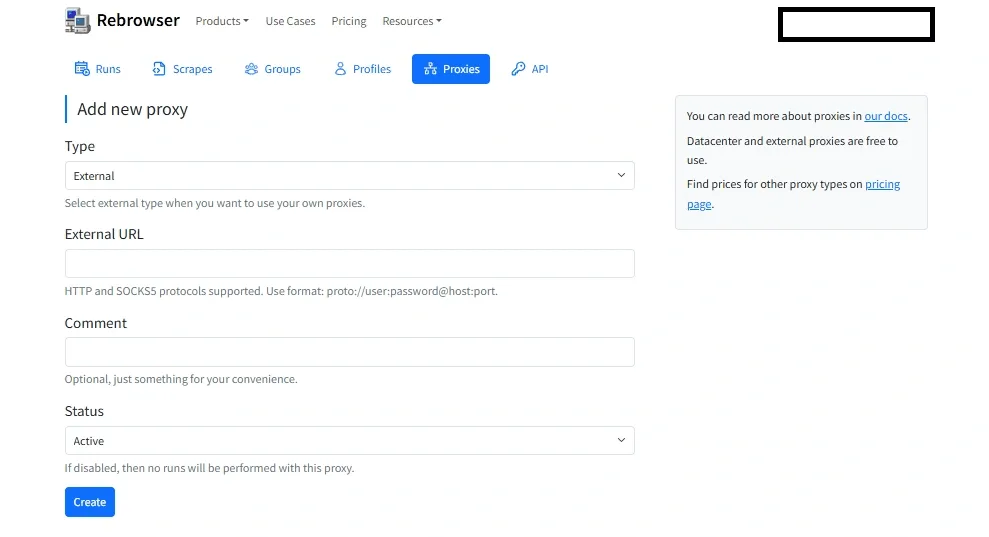Switch to the API tab

point(530,69)
